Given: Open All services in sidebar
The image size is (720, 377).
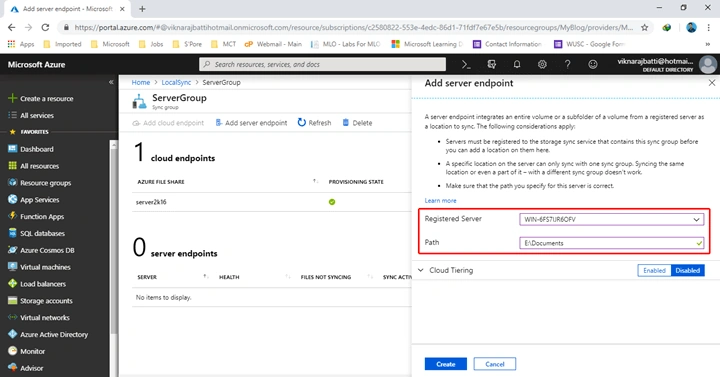Looking at the screenshot, I should (x=37, y=115).
